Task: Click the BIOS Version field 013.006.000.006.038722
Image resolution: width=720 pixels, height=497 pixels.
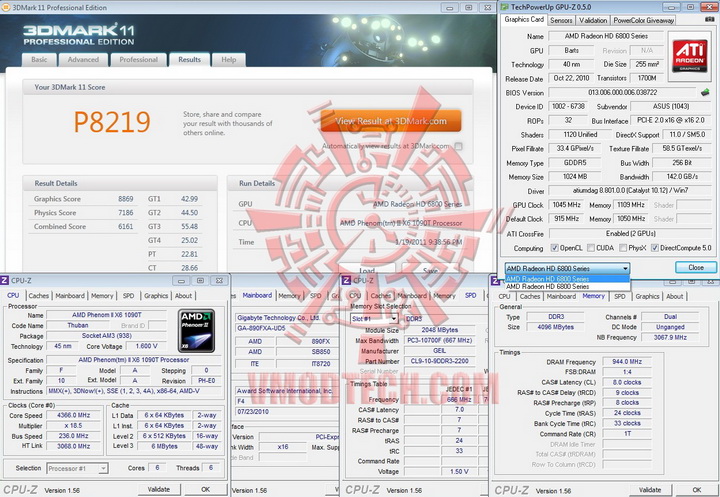Action: tap(623, 92)
